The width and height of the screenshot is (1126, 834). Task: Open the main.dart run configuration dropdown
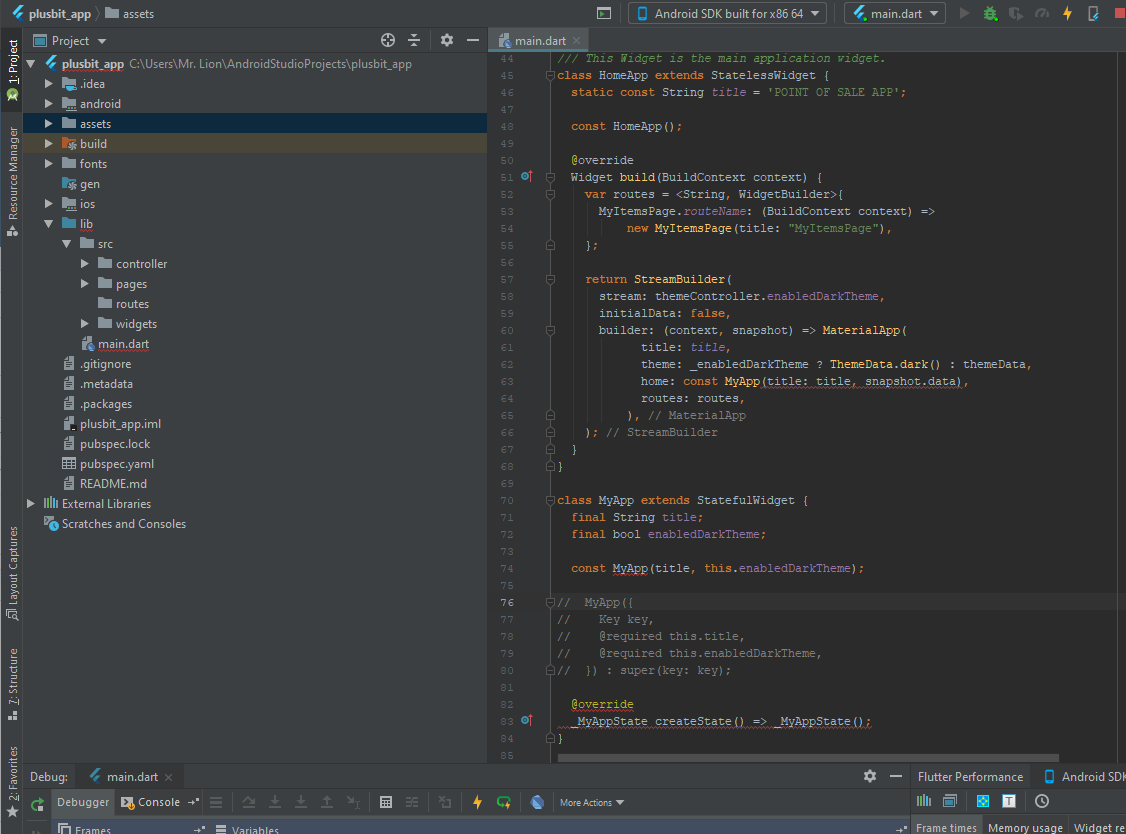tap(894, 14)
